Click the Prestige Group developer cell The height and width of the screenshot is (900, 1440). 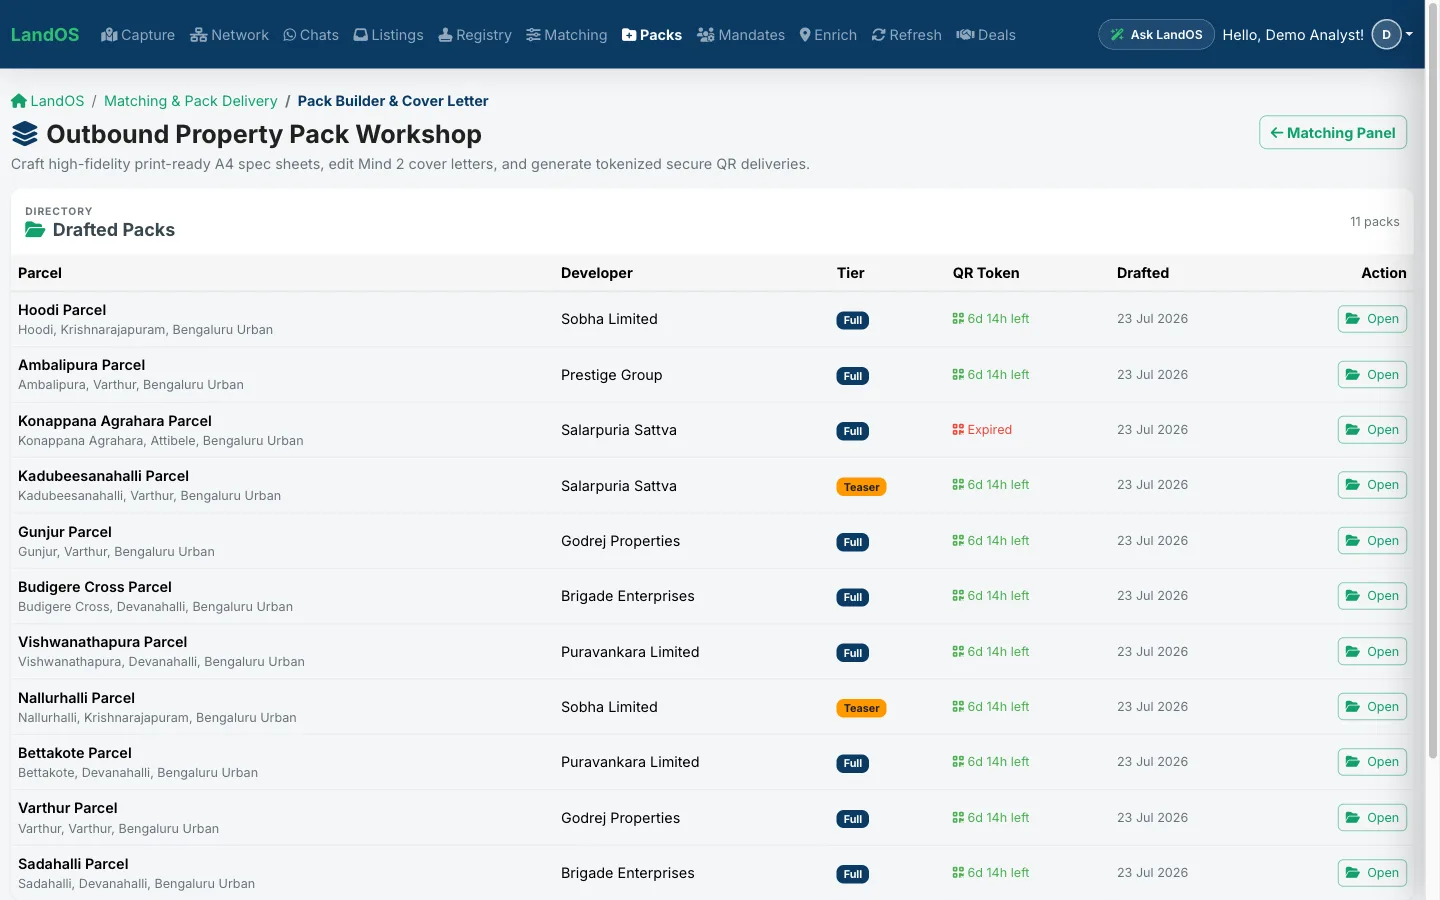click(611, 375)
